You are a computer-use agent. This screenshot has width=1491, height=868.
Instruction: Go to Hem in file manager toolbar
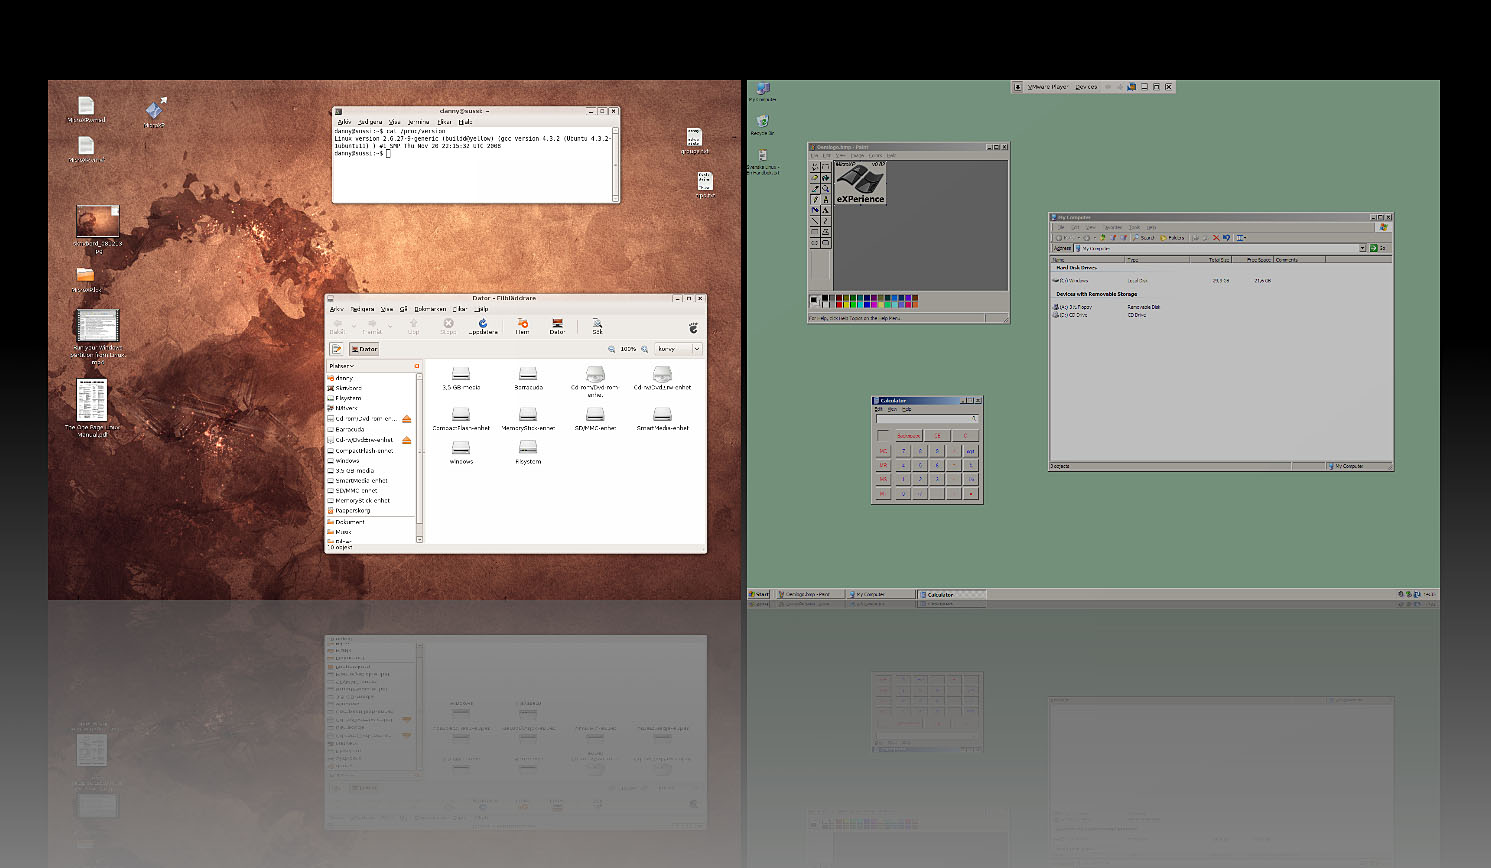click(x=522, y=326)
